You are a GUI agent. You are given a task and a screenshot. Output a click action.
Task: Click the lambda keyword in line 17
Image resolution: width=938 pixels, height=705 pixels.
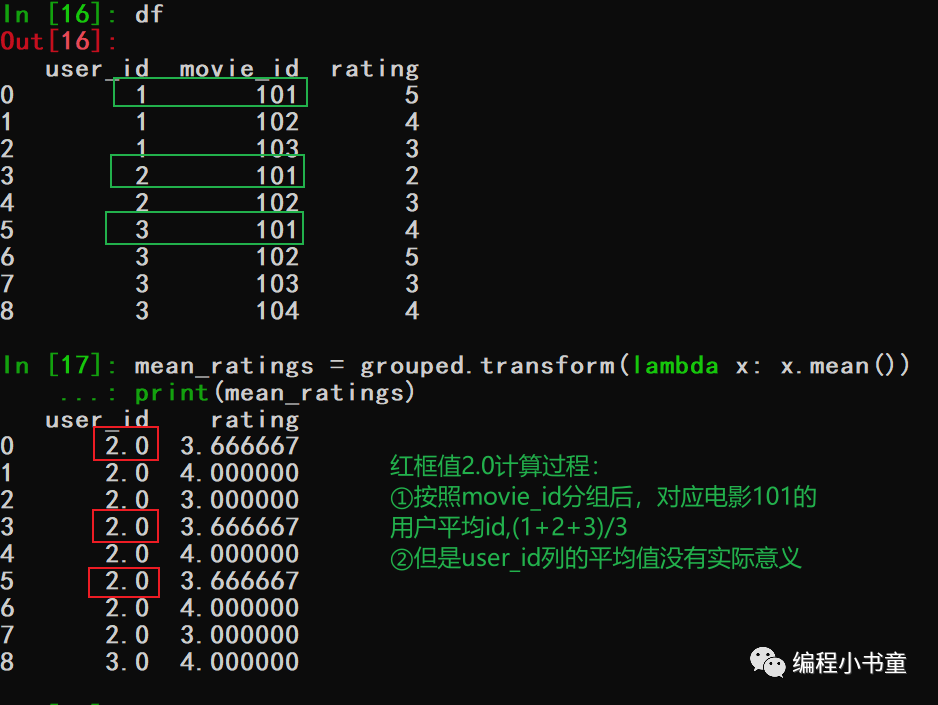(675, 365)
